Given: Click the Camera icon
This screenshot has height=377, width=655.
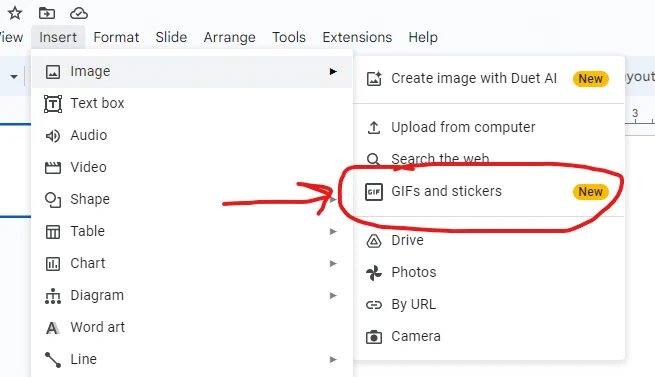Looking at the screenshot, I should (x=374, y=337).
